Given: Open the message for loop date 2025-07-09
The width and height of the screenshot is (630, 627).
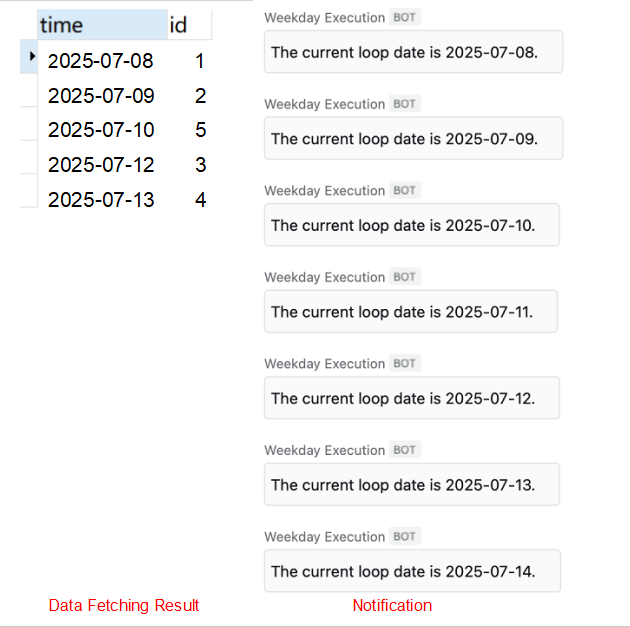Looking at the screenshot, I should (413, 139).
